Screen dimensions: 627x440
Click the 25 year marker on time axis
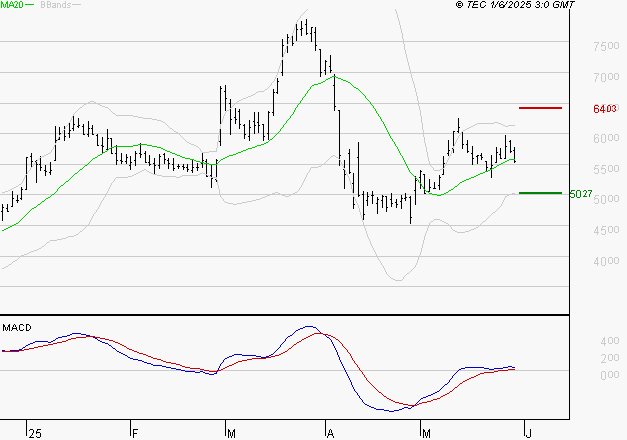(35, 433)
